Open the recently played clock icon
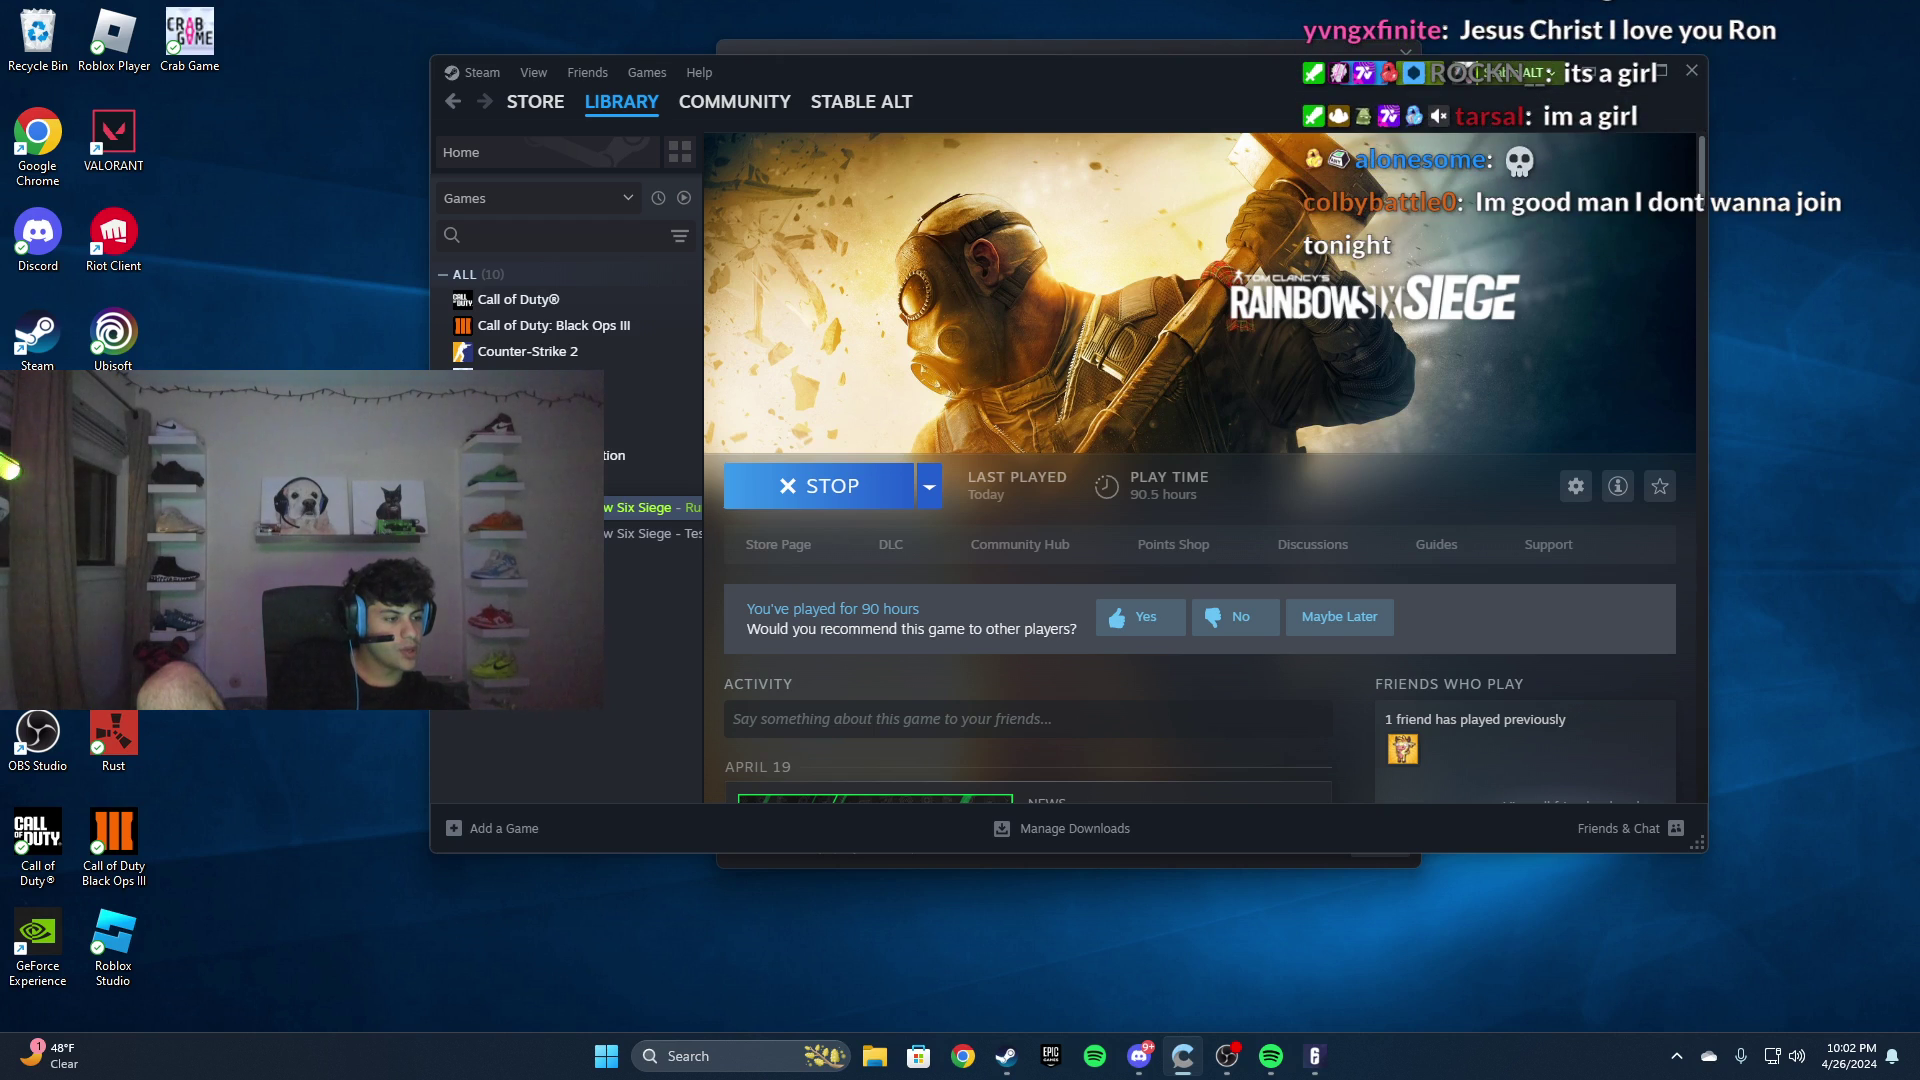Viewport: 1920px width, 1080px height. pos(658,197)
